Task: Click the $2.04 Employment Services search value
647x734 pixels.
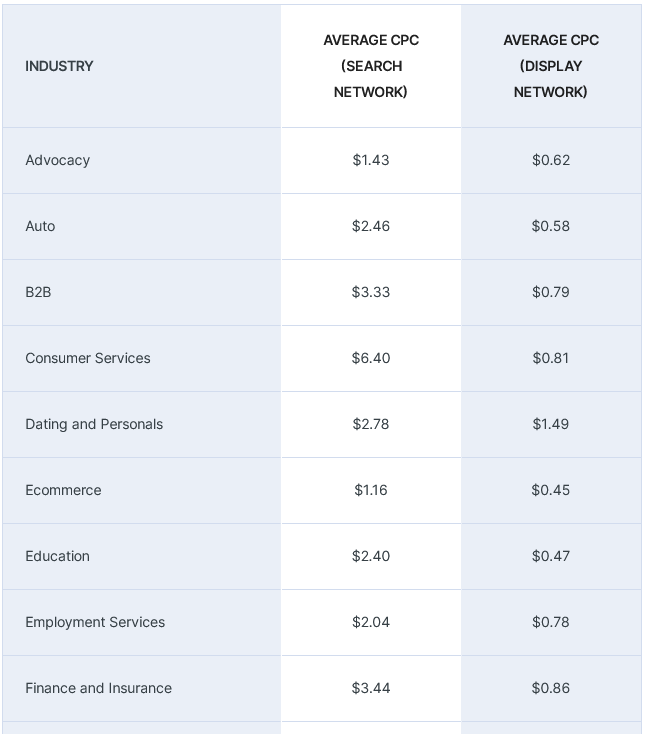Action: click(371, 622)
